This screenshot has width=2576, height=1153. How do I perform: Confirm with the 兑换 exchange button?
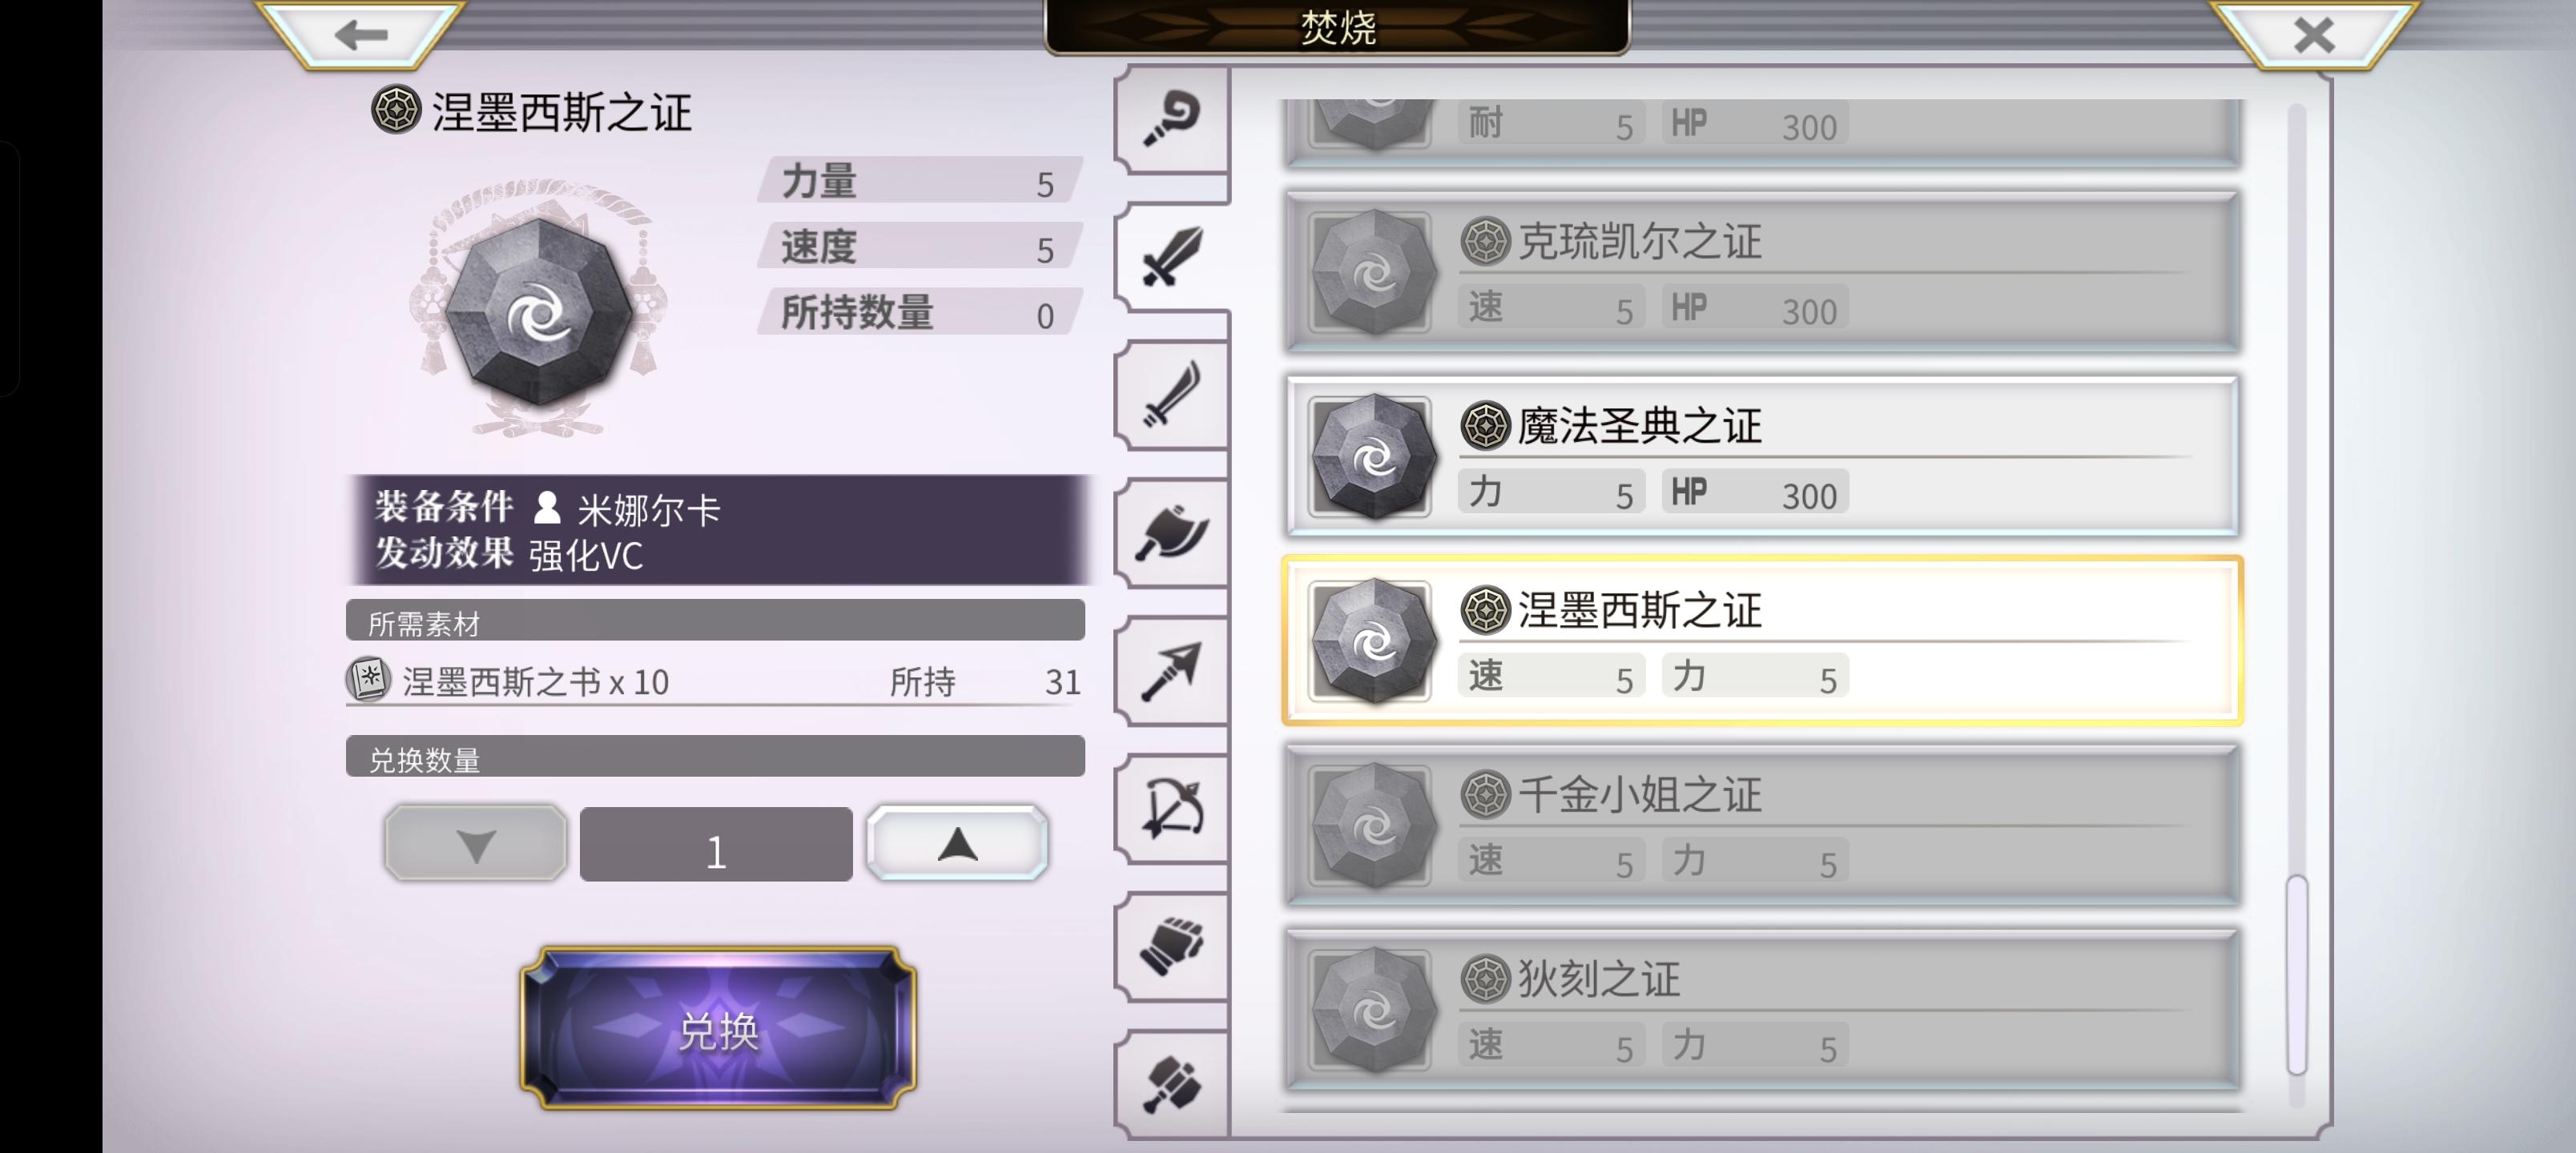coord(718,1029)
